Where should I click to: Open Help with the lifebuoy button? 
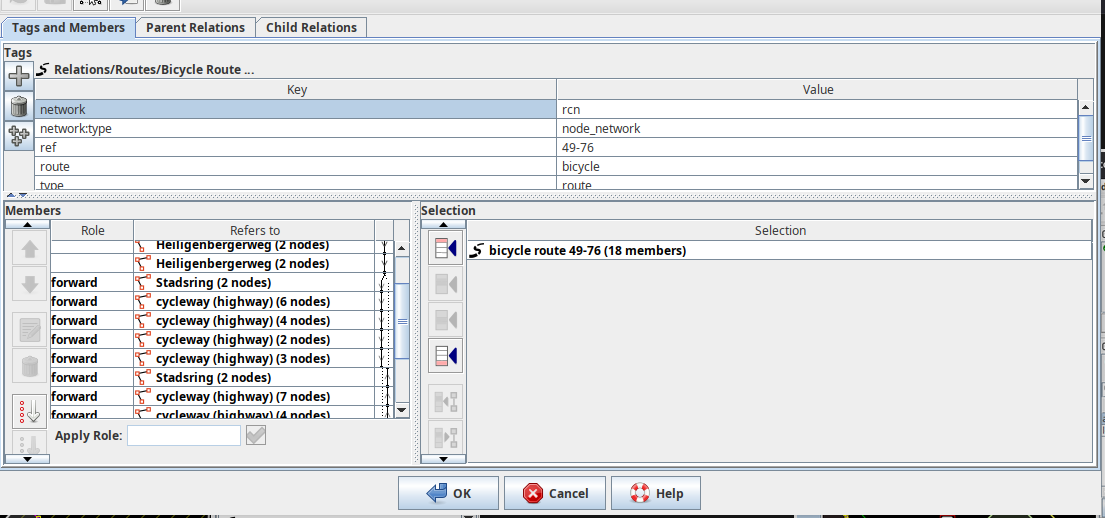655,493
